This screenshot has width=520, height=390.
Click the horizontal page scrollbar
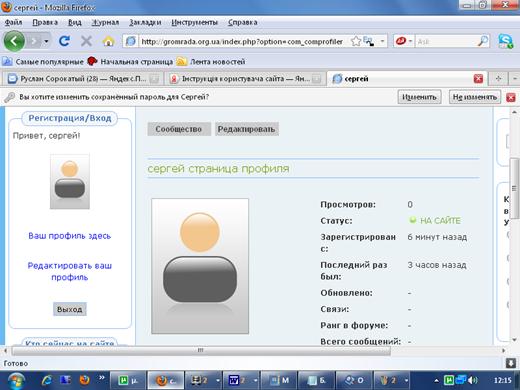click(x=201, y=350)
